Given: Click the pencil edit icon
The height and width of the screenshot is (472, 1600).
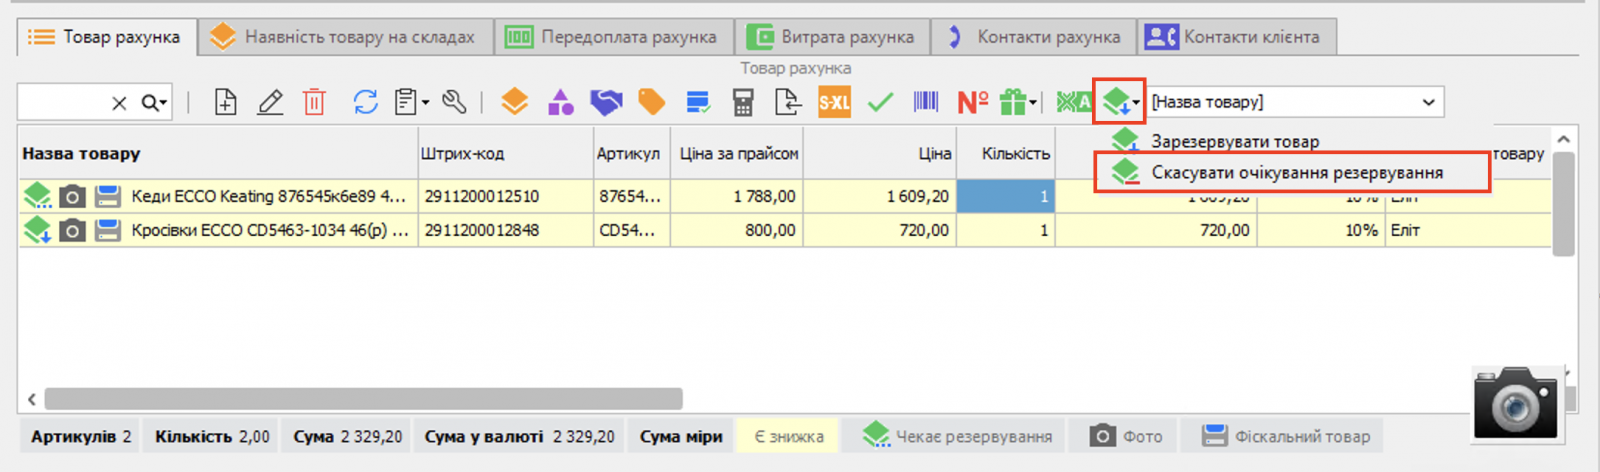Looking at the screenshot, I should [270, 102].
